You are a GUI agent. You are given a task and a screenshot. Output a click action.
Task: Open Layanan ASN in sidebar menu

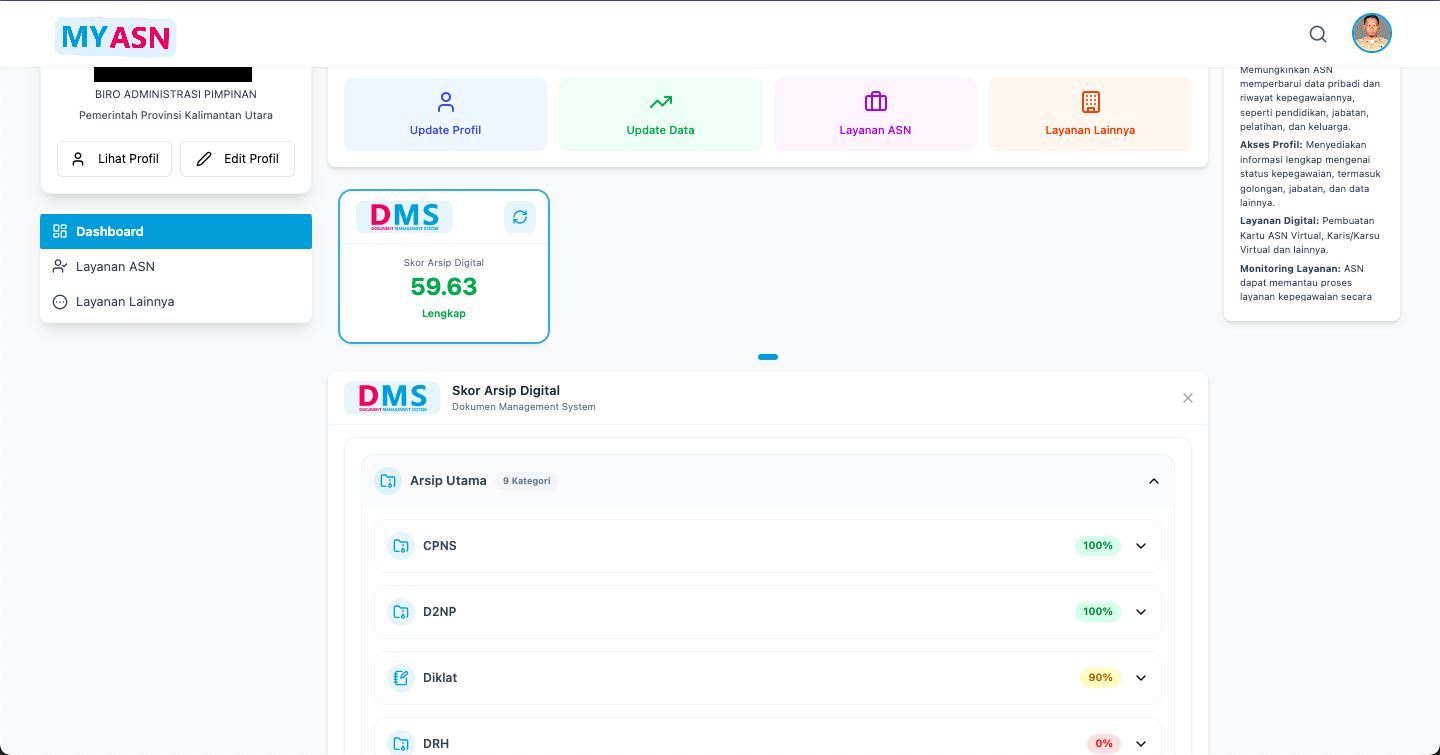click(115, 267)
